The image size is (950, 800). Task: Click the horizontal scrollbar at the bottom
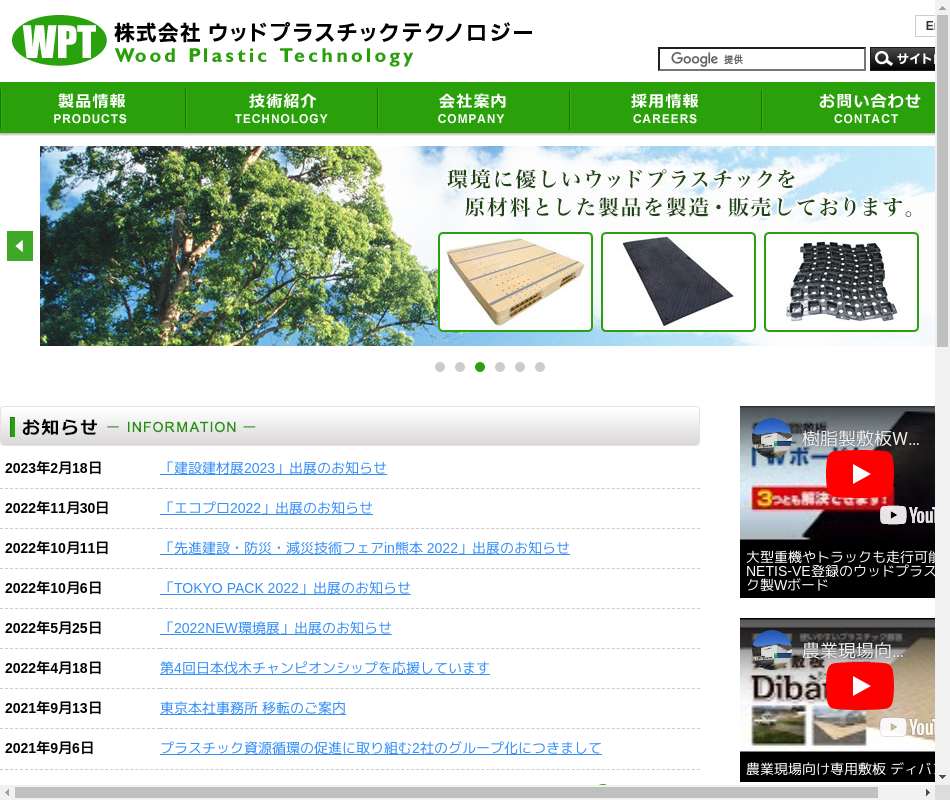coord(445,792)
